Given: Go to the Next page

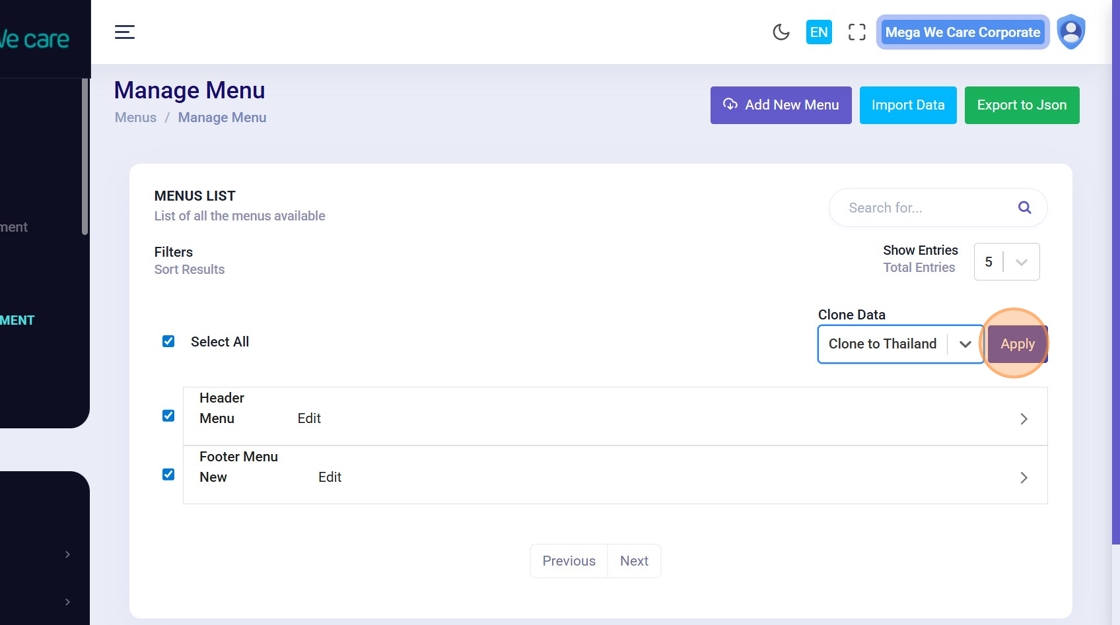Looking at the screenshot, I should [634, 561].
